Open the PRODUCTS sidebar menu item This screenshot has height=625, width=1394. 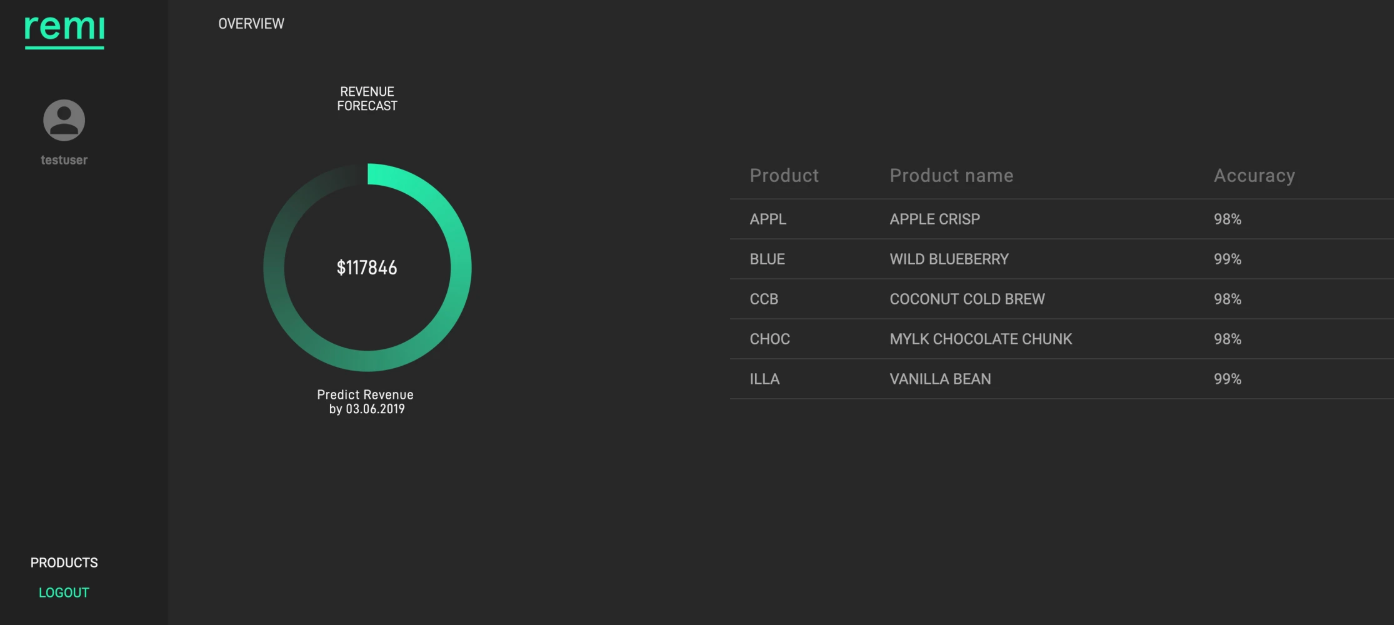64,563
